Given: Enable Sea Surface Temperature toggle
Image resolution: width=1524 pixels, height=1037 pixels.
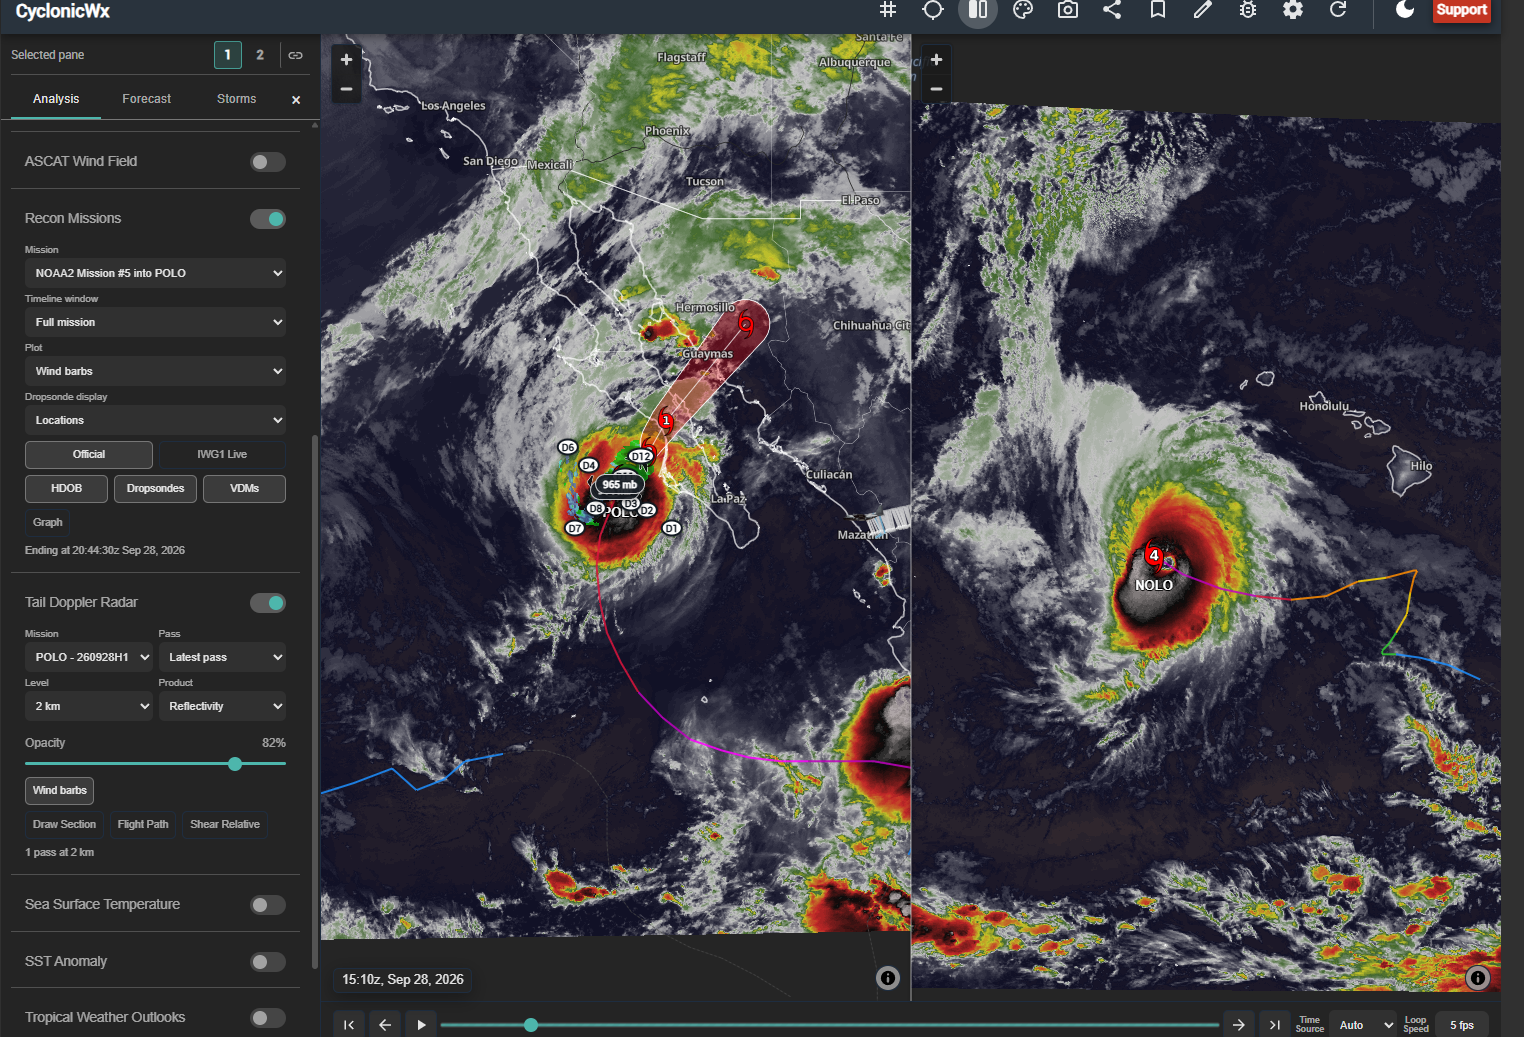Looking at the screenshot, I should (268, 905).
